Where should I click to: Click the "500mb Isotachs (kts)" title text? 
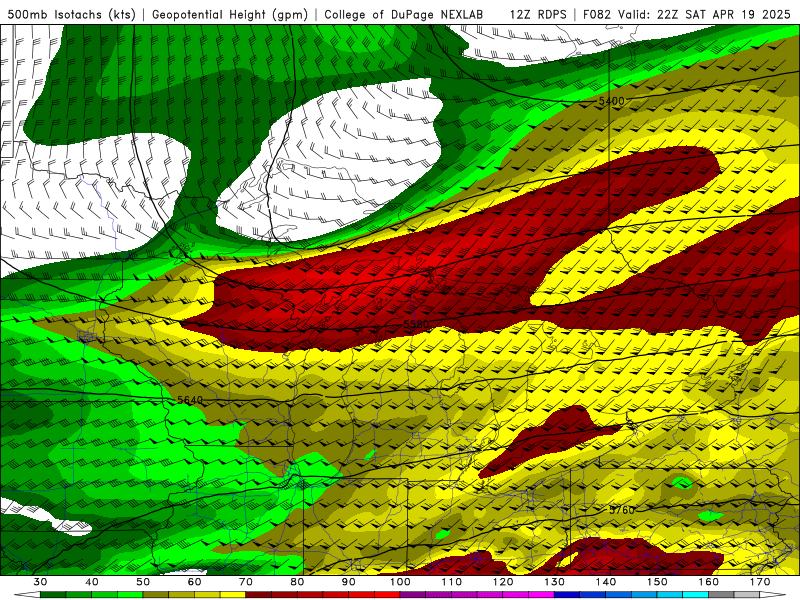coord(71,15)
